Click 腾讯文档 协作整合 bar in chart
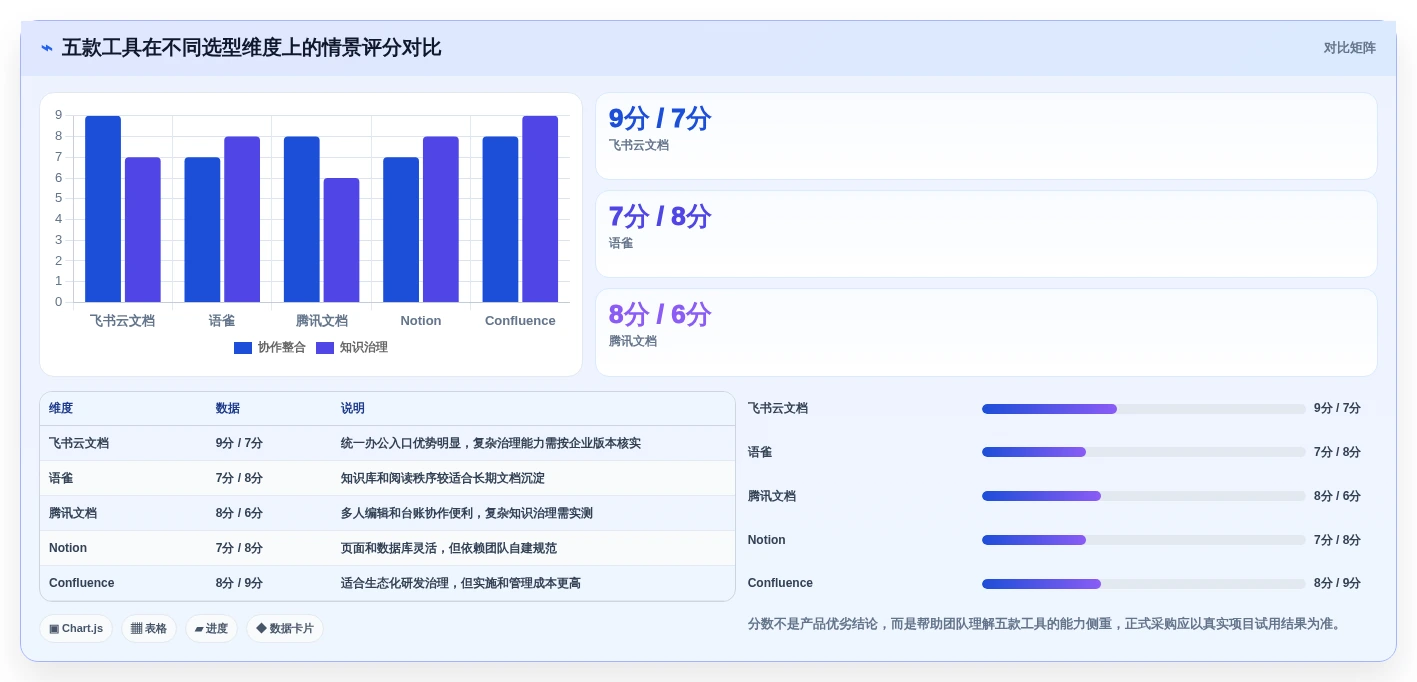Image resolution: width=1417 pixels, height=682 pixels. pos(301,219)
